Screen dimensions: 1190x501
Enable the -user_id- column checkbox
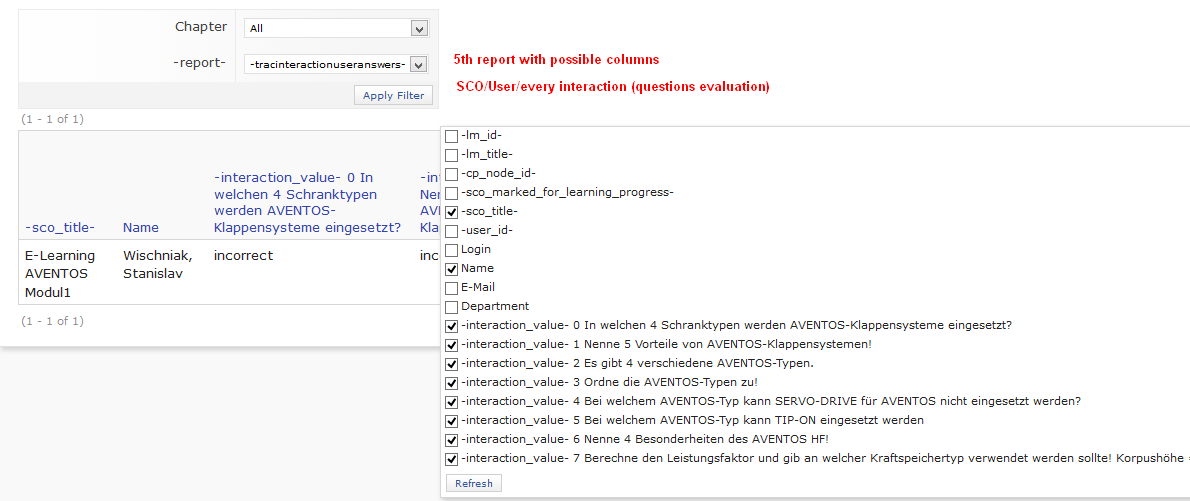[452, 231]
